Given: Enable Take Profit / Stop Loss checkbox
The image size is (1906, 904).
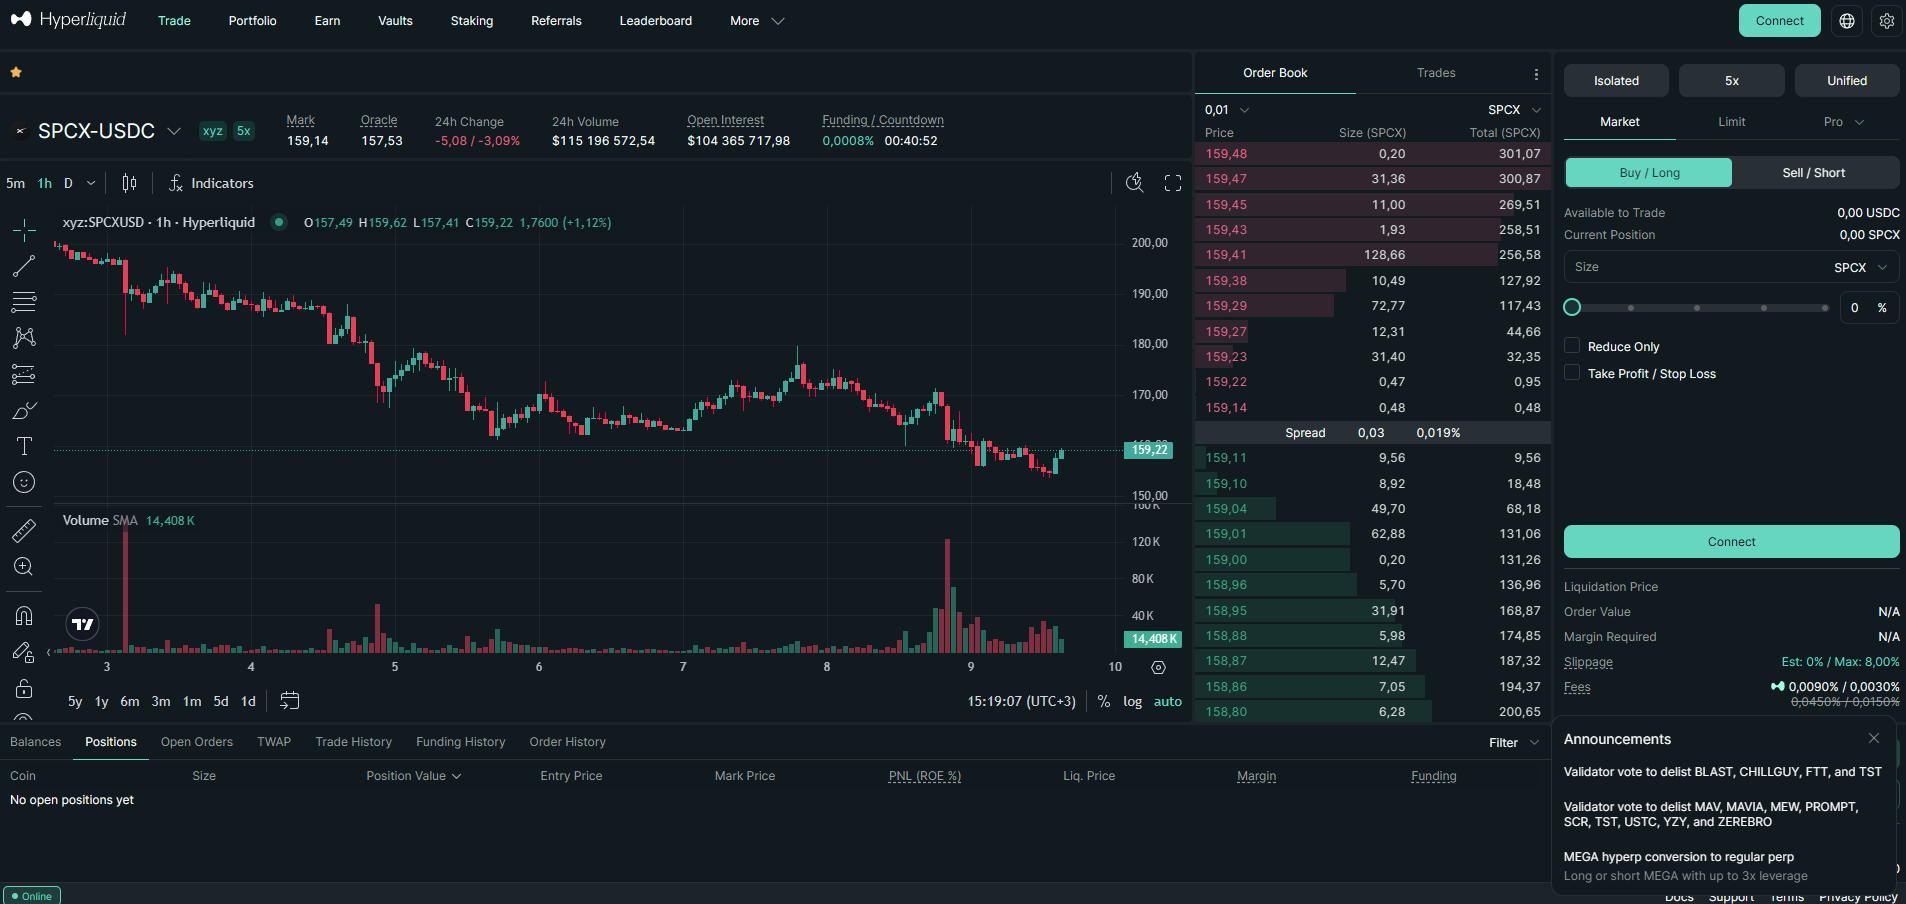Looking at the screenshot, I should pyautogui.click(x=1572, y=373).
